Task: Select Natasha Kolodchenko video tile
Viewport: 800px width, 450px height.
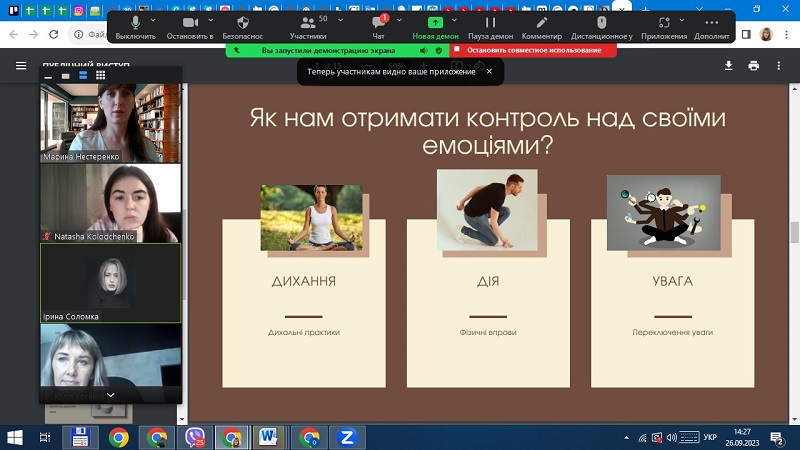Action: (x=111, y=203)
